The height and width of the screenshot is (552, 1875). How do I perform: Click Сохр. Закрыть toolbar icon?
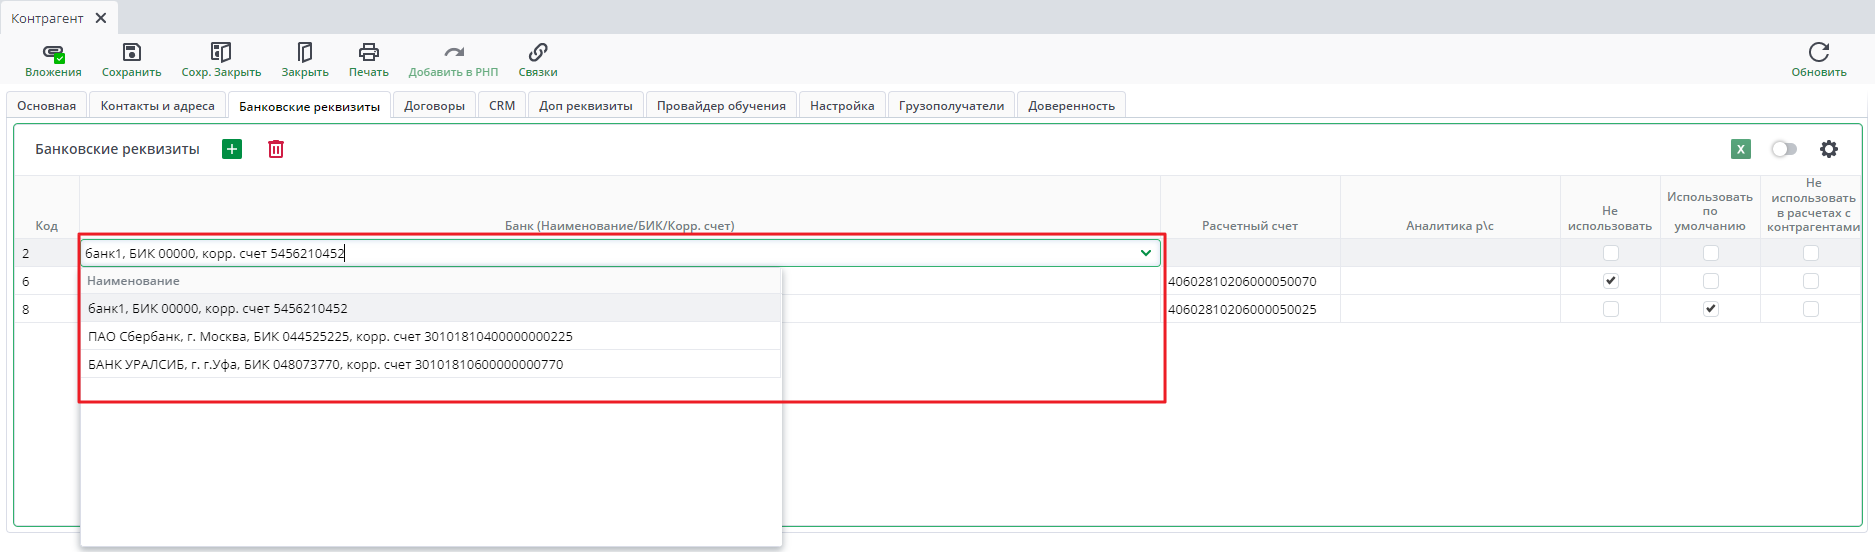221,53
